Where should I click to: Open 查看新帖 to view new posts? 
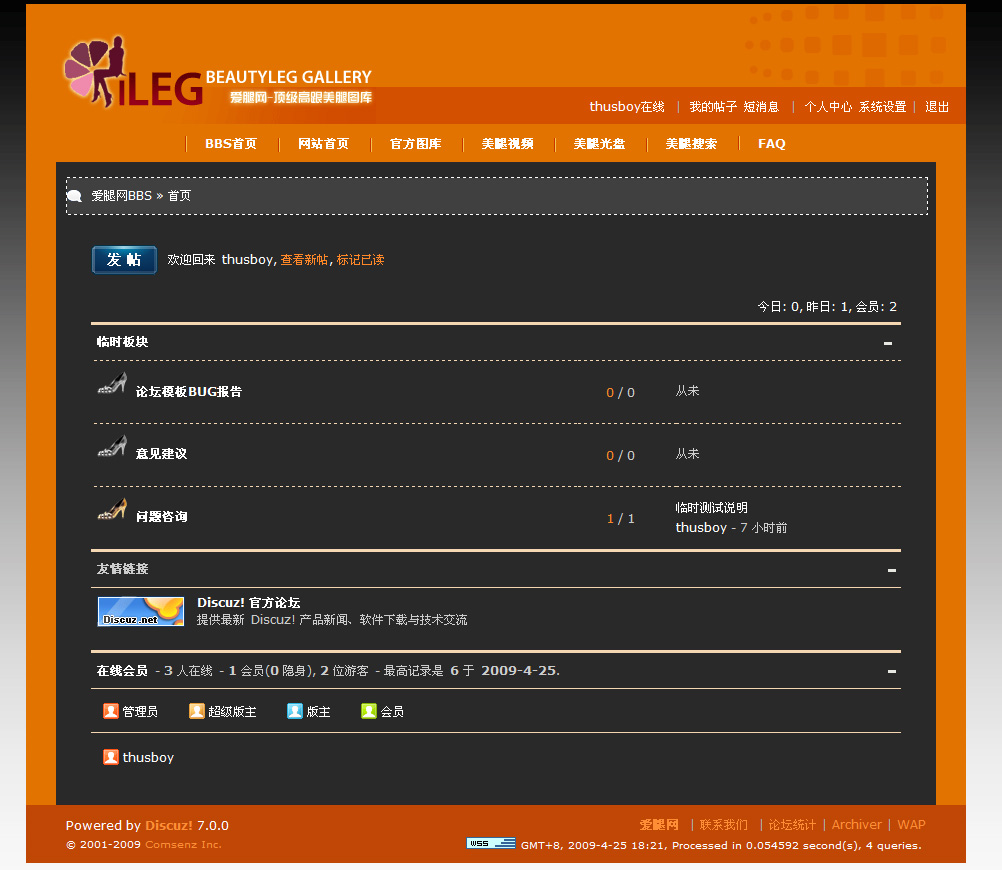[304, 259]
